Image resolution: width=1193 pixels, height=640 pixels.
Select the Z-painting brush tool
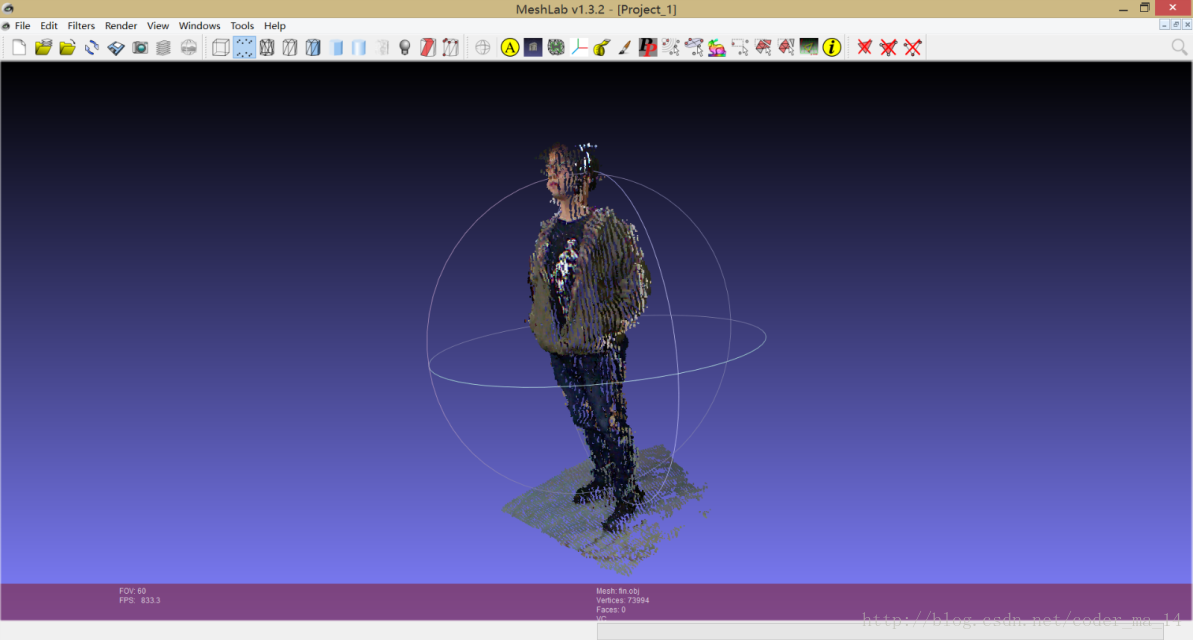point(625,48)
